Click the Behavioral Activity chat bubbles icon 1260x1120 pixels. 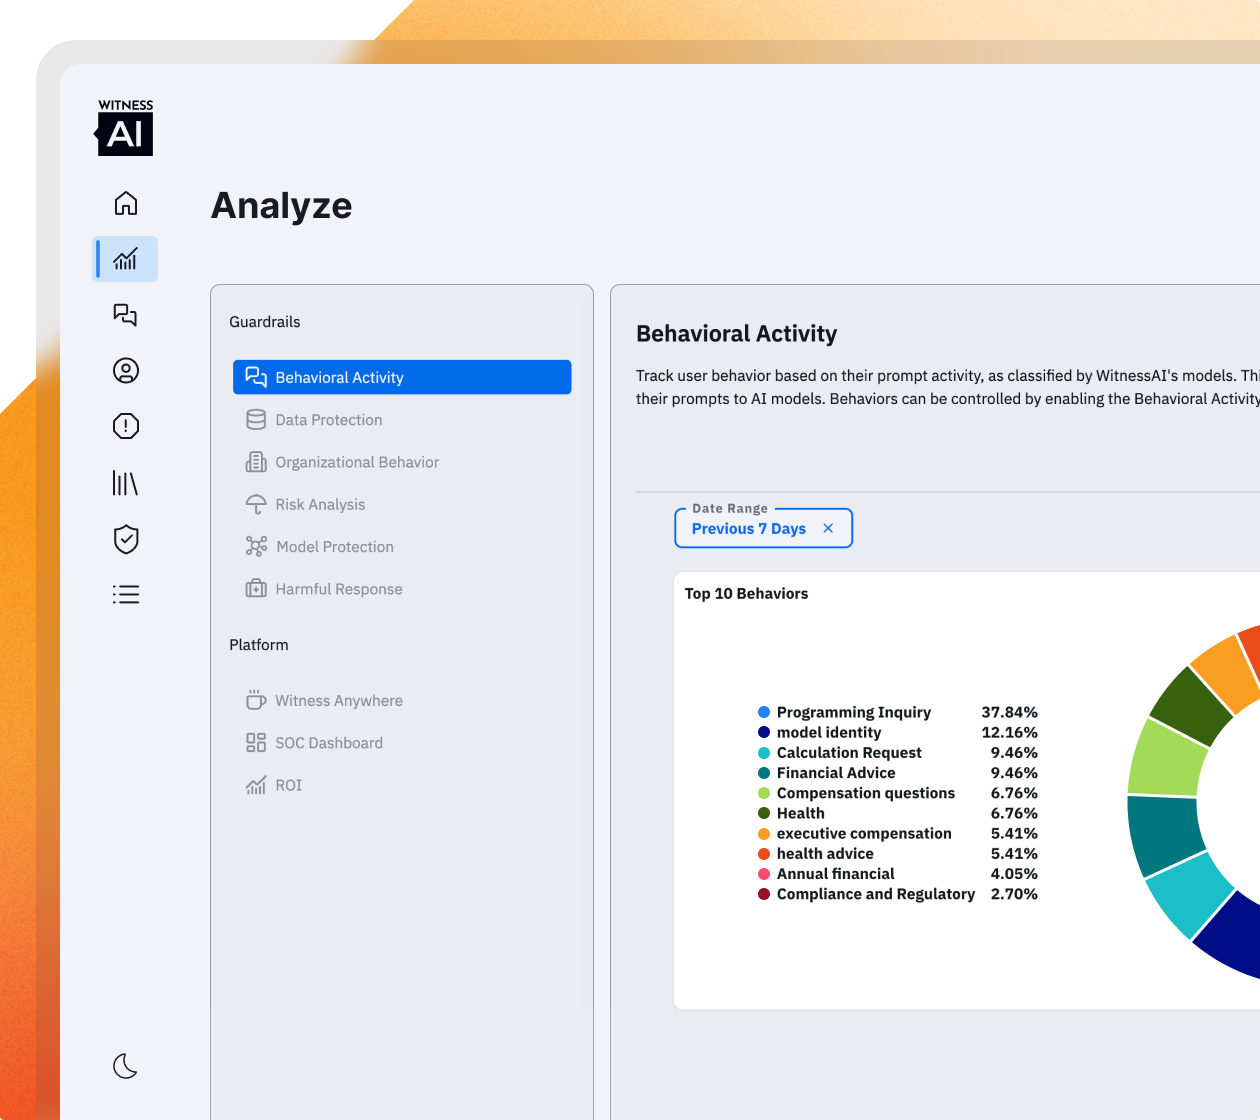[x=256, y=377]
